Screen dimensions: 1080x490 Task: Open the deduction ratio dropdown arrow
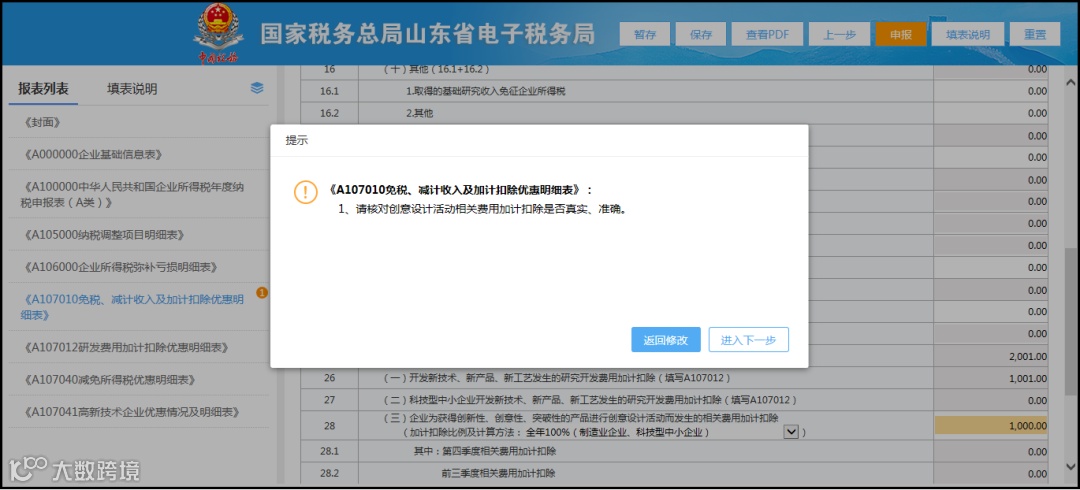791,431
